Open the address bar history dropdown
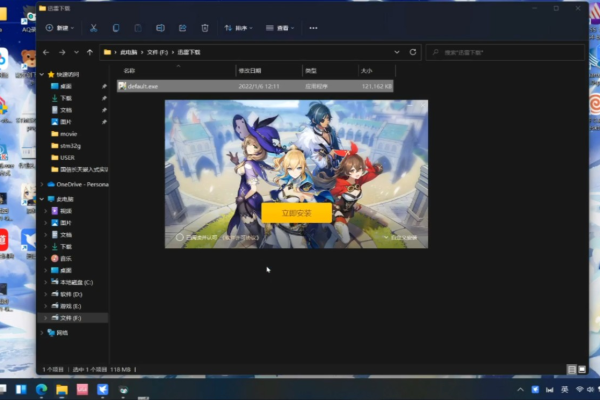600x400 pixels. (397, 52)
